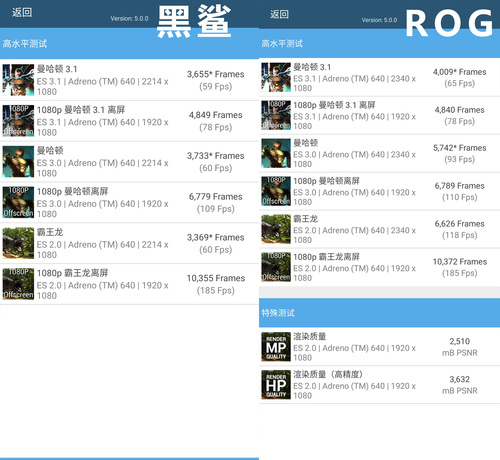The height and width of the screenshot is (460, 500).
Task: Select 渲染质量 test title
Action: (309, 337)
